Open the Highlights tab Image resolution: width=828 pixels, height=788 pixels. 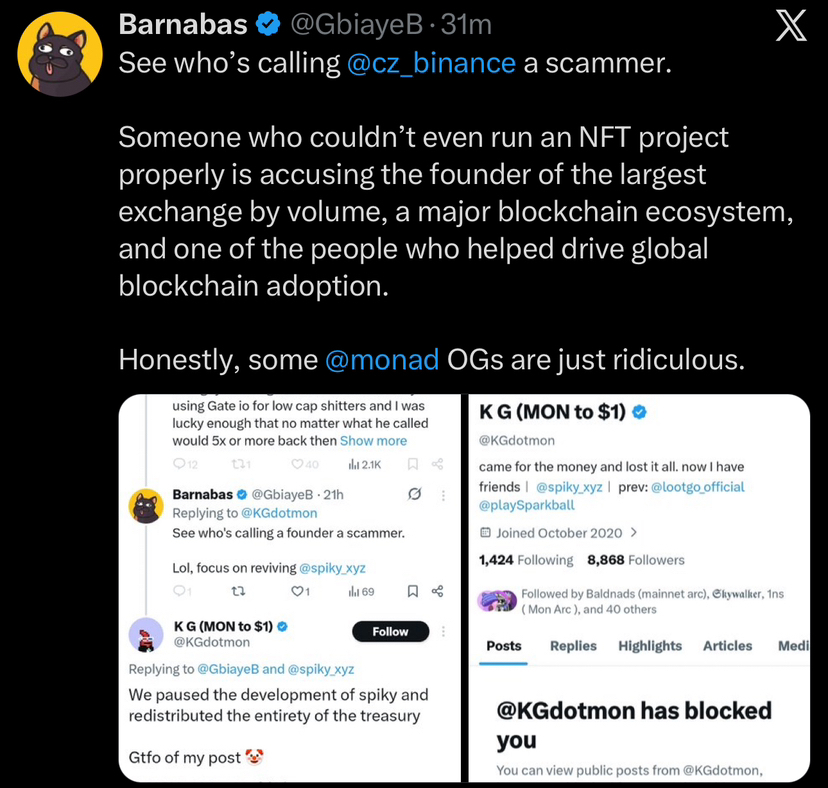(x=650, y=646)
